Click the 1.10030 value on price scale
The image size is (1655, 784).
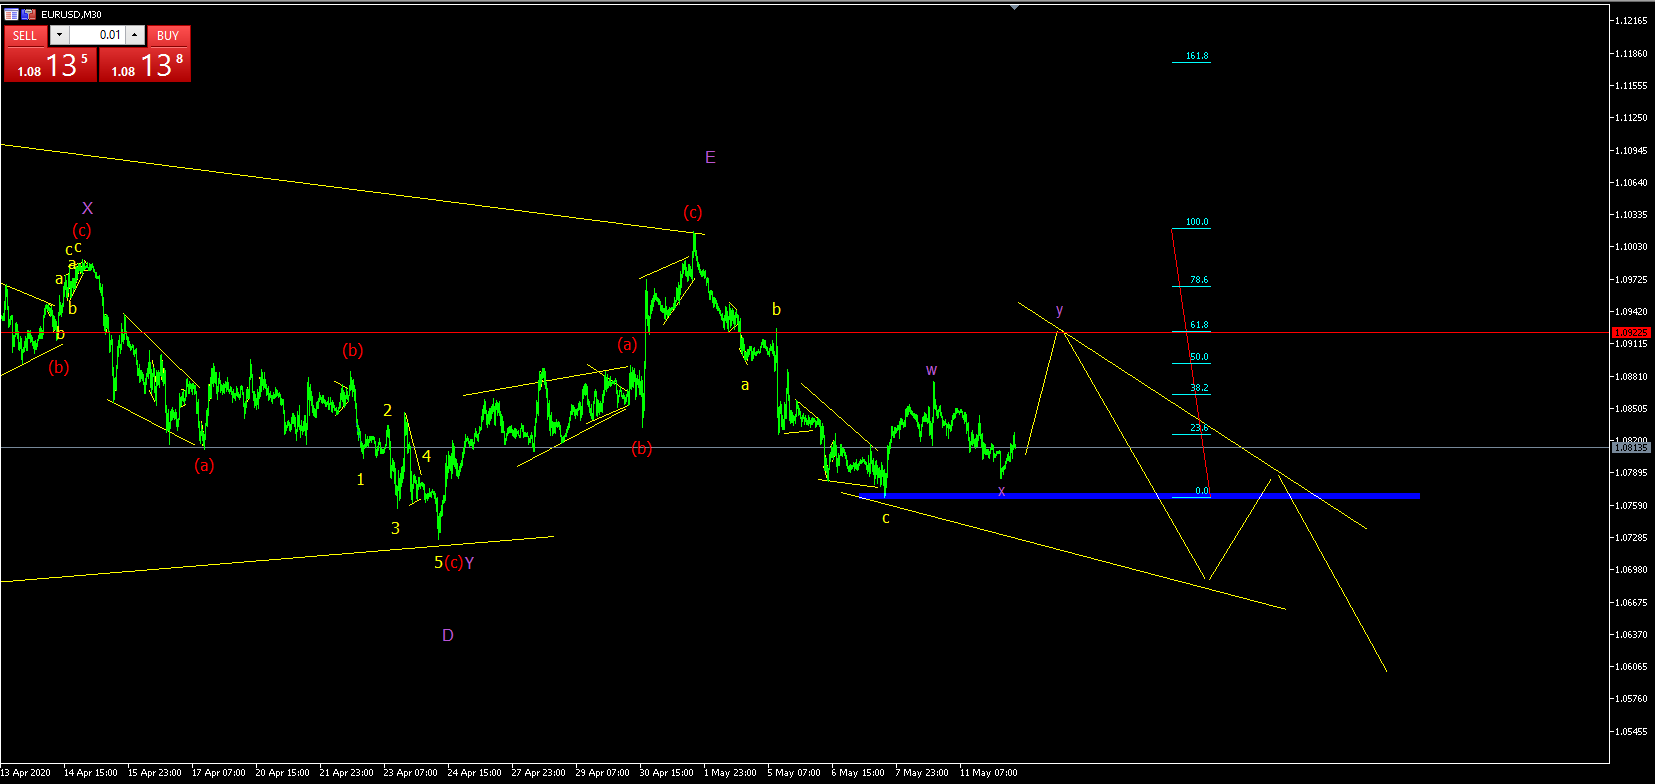point(1630,247)
